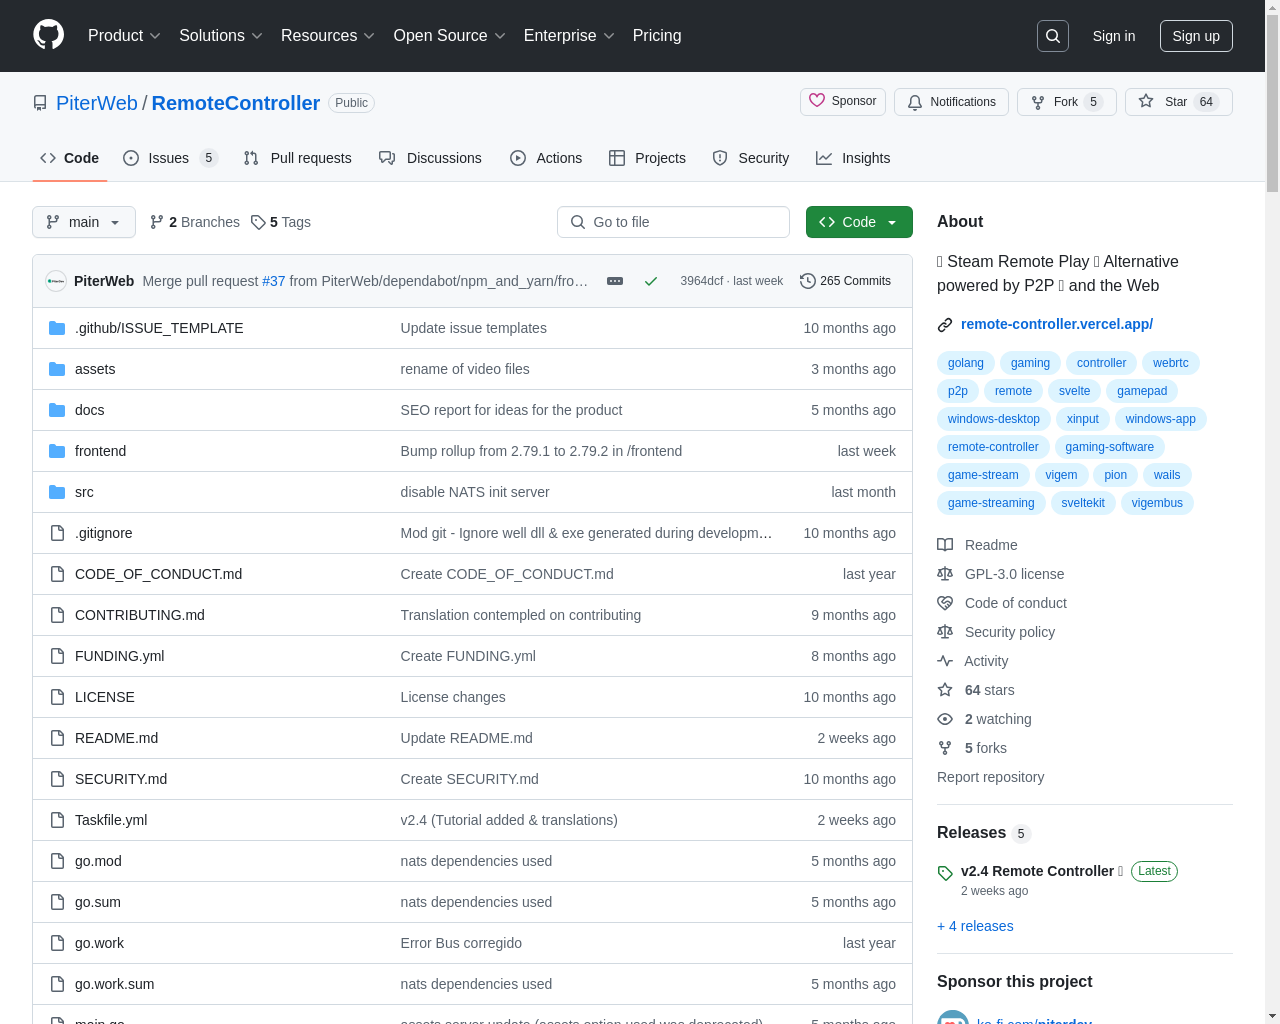Open the go.work.sum file
1280x1024 pixels.
(x=115, y=984)
